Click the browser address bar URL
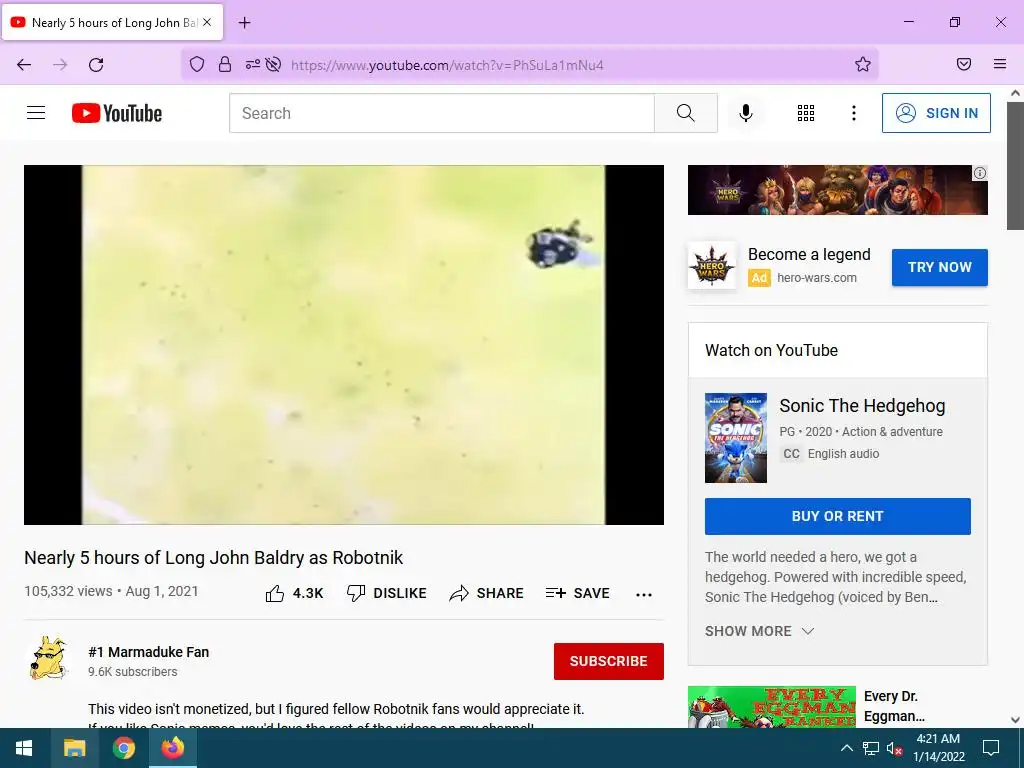This screenshot has height=768, width=1024. 447,65
